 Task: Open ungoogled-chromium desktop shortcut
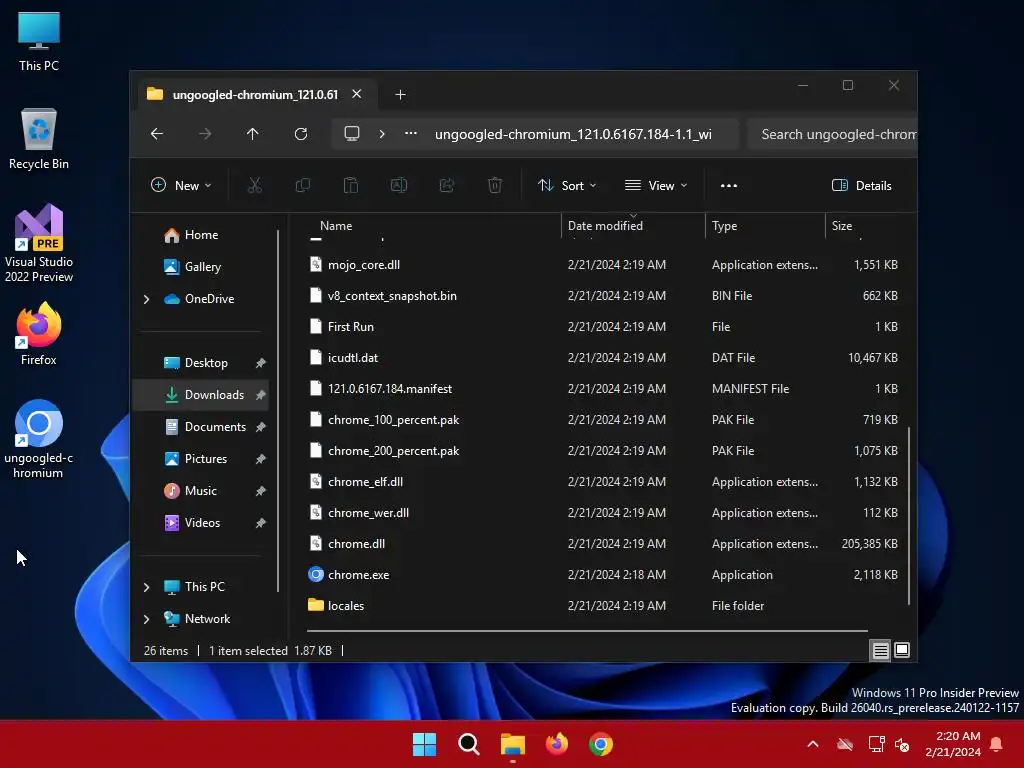(39, 440)
